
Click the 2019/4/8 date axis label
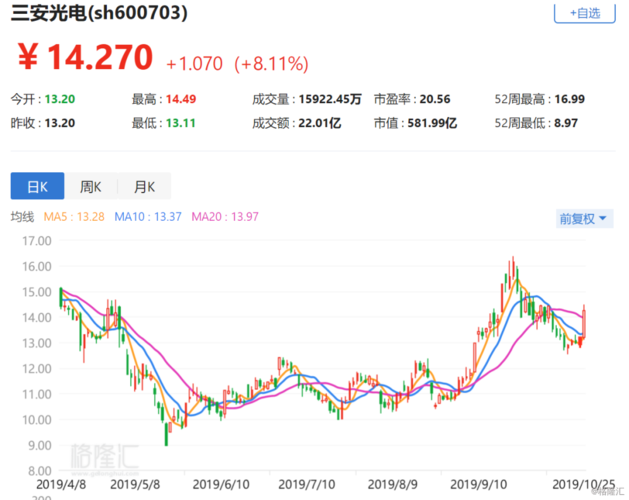click(61, 484)
